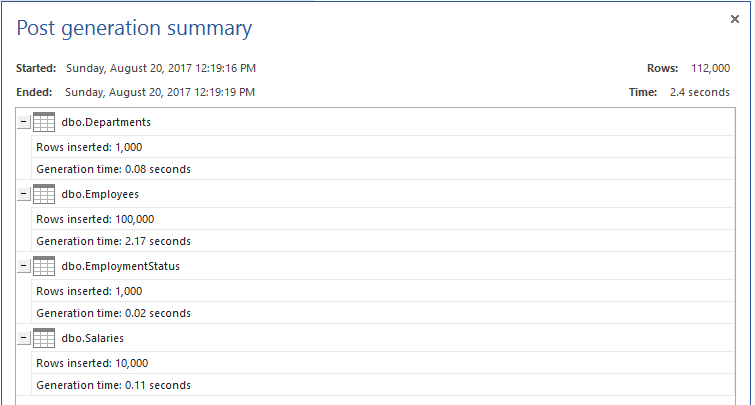Click the dbo.Salaries table icon
Viewport: 755px width, 405px height.
point(43,339)
